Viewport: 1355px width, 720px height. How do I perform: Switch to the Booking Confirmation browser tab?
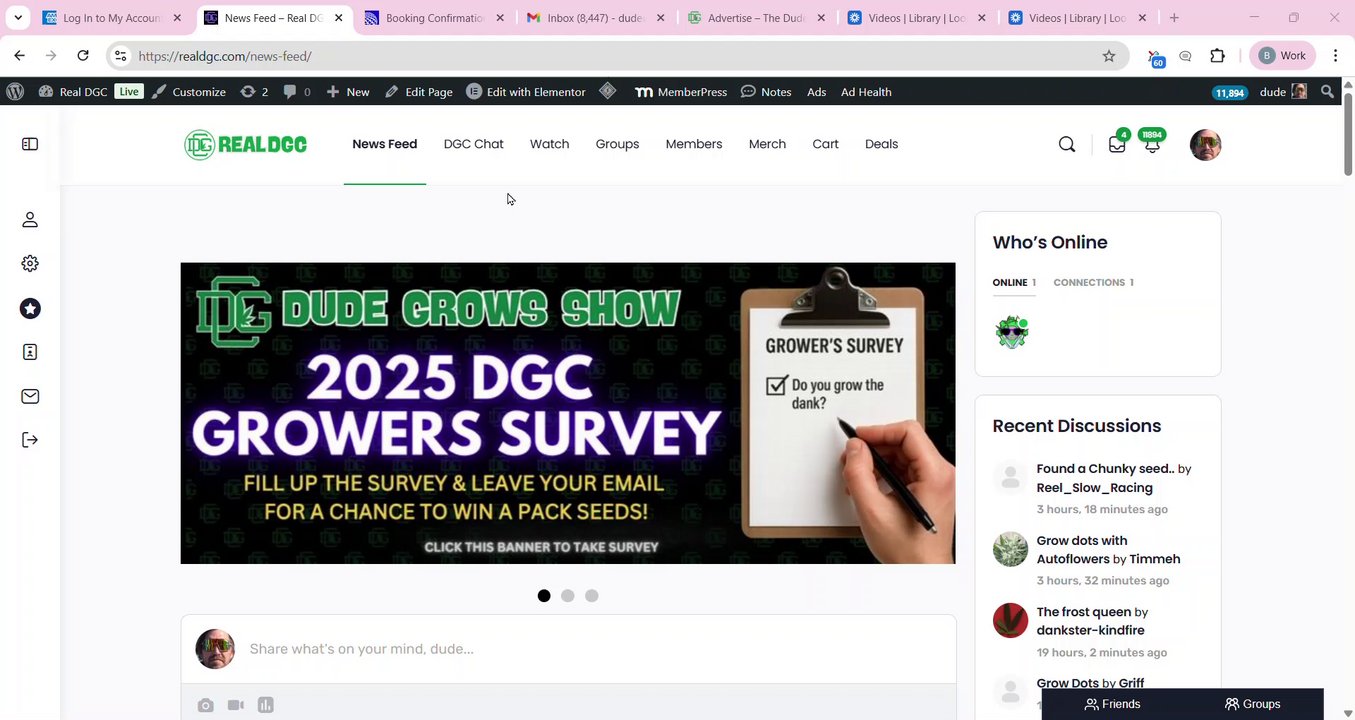(x=436, y=18)
